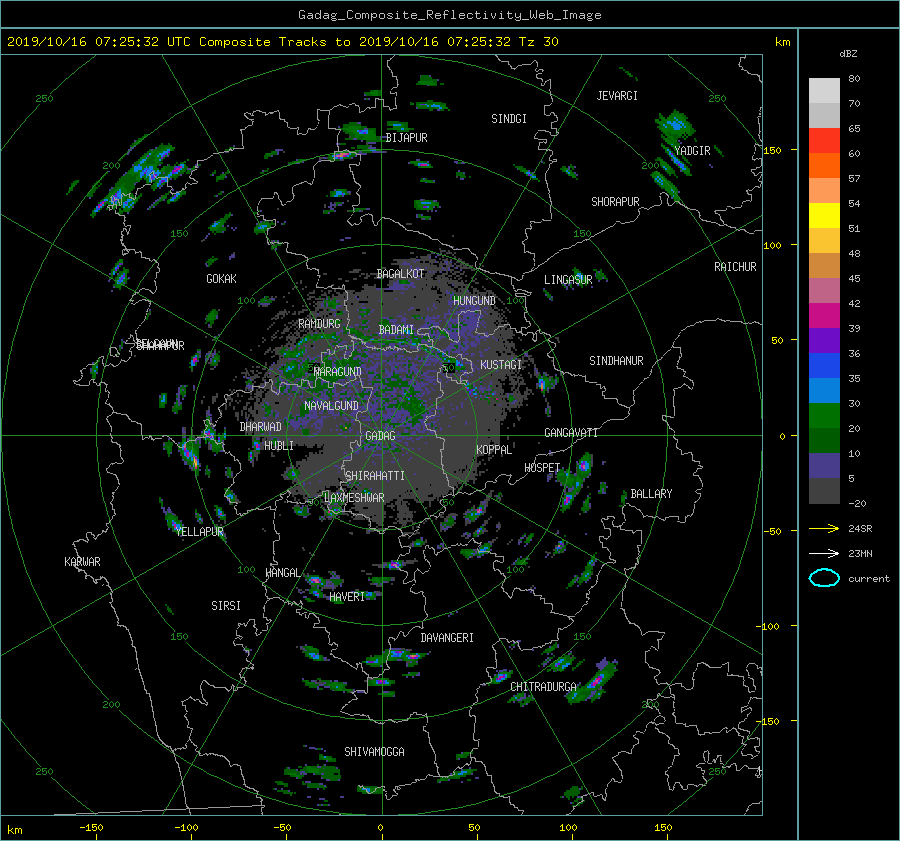Click the DAVANGERI city label
900x841 pixels.
(x=447, y=638)
